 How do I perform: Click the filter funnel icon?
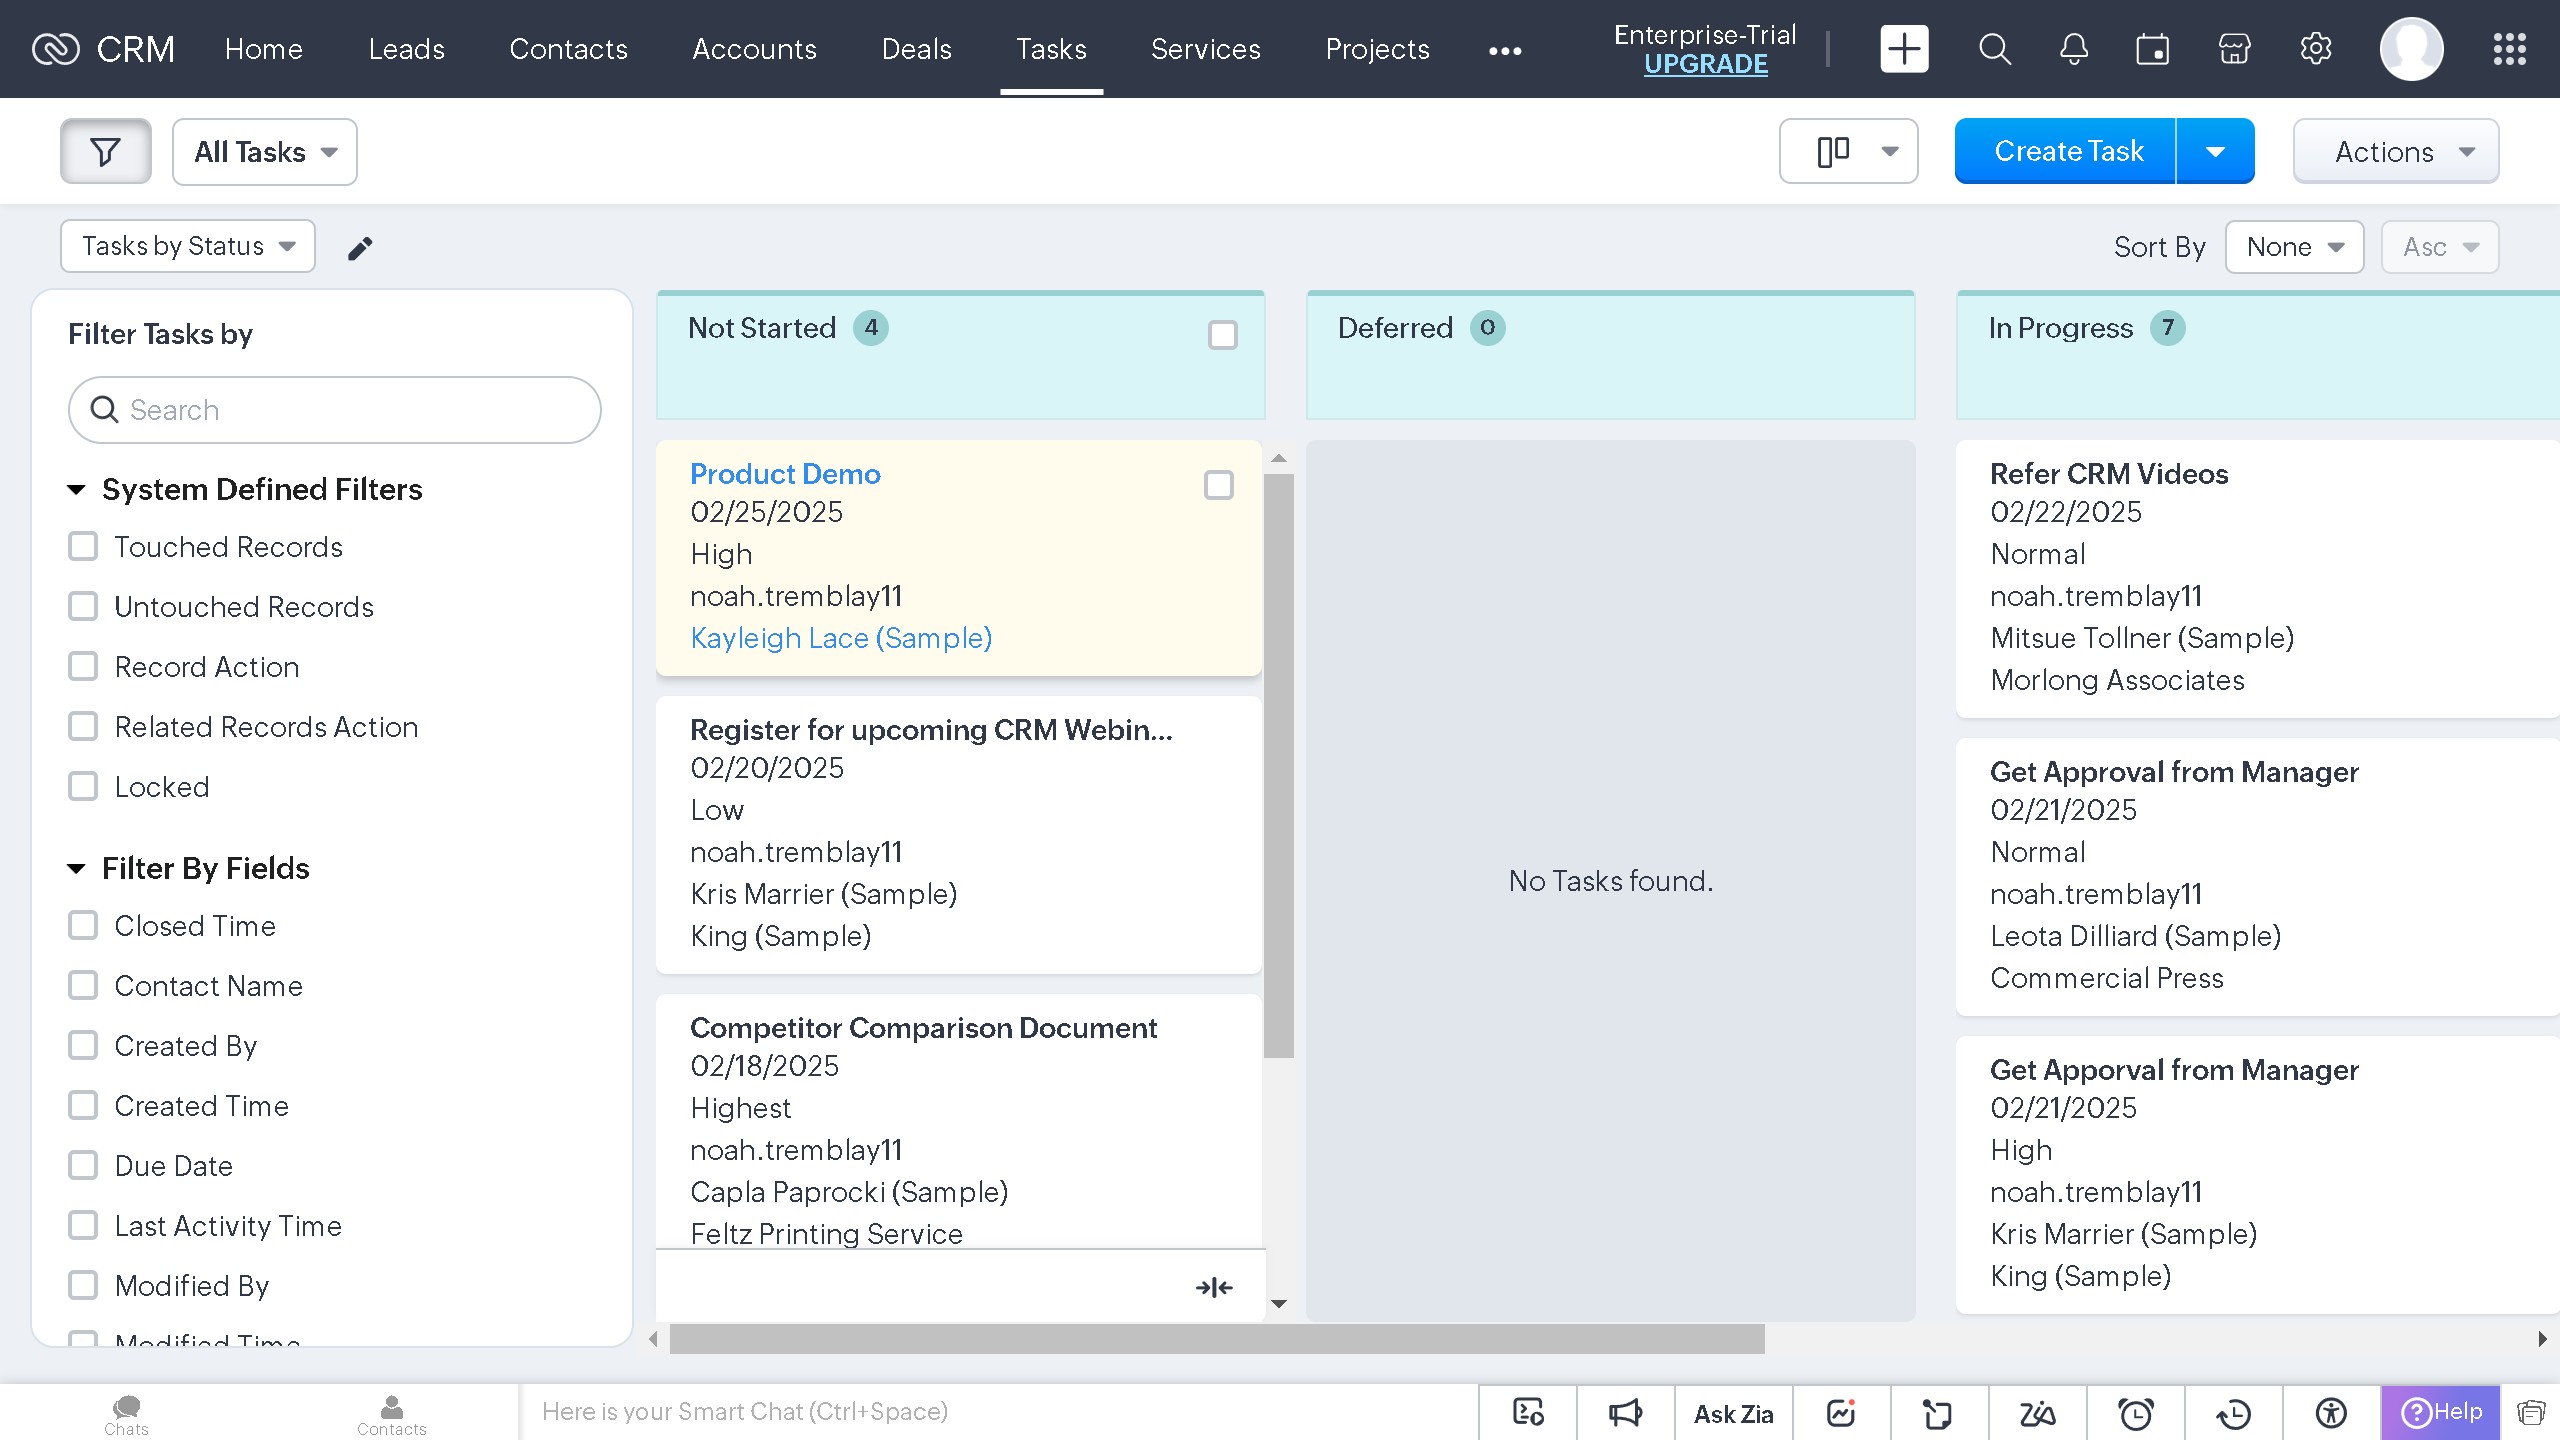point(105,152)
